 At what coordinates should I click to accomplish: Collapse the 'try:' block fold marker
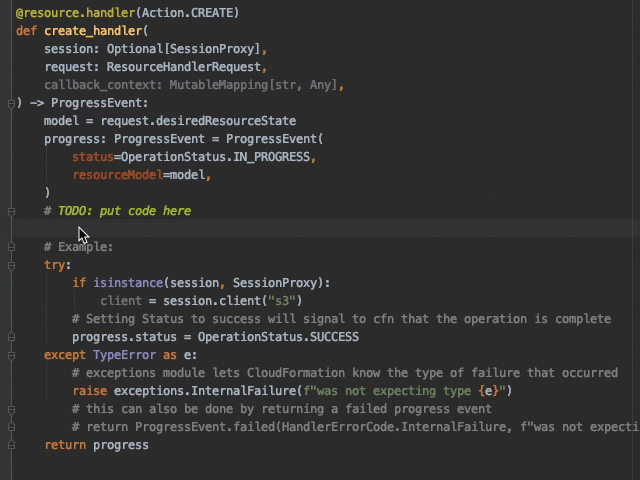click(x=11, y=266)
